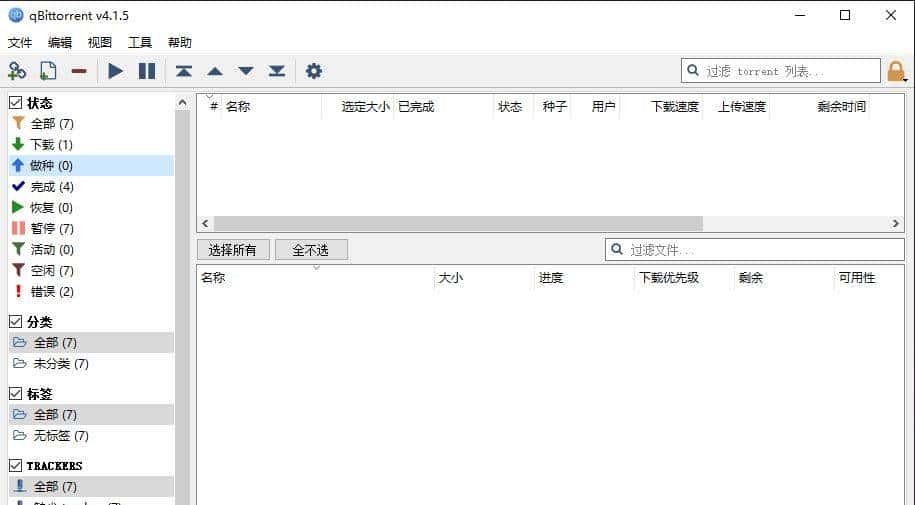
Task: Toggle the TRACKERS section checkbox
Action: [x=16, y=466]
